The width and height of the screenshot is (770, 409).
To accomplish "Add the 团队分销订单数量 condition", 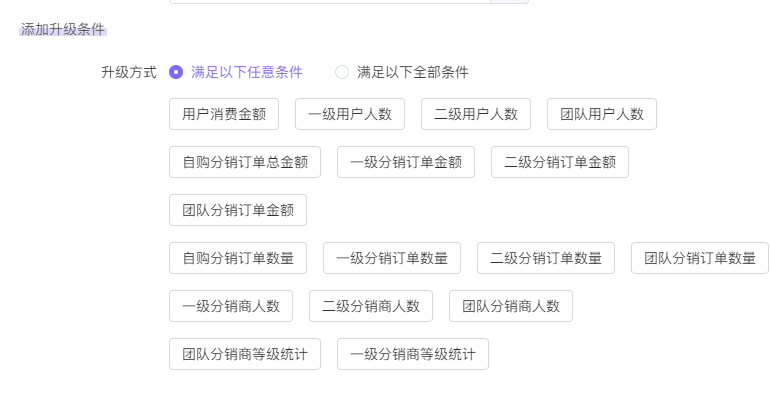I will pos(700,258).
